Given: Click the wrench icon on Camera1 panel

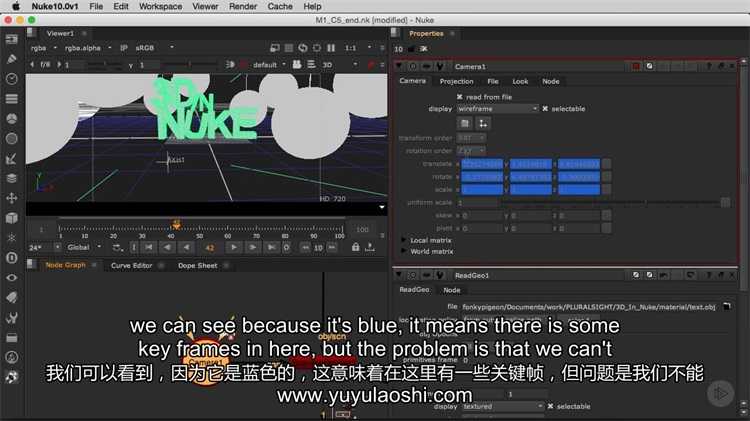Looking at the screenshot, I should 440,66.
